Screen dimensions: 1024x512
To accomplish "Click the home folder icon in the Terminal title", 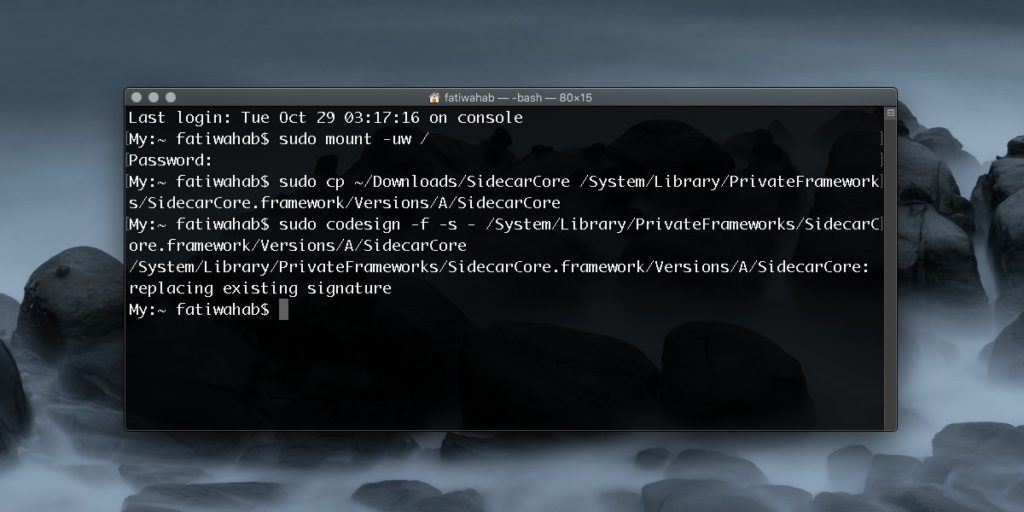I will tap(434, 97).
